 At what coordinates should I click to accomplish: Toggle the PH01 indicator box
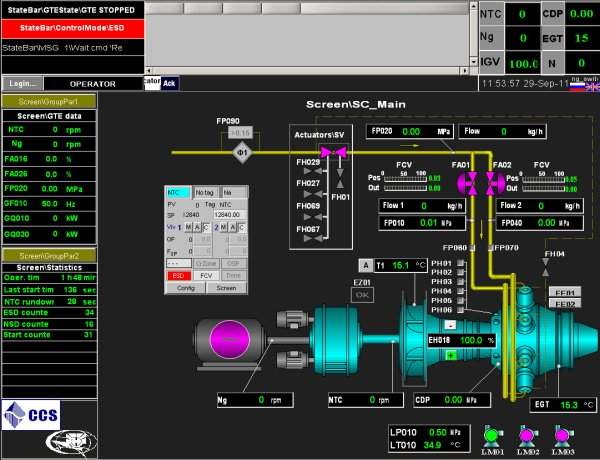point(460,262)
